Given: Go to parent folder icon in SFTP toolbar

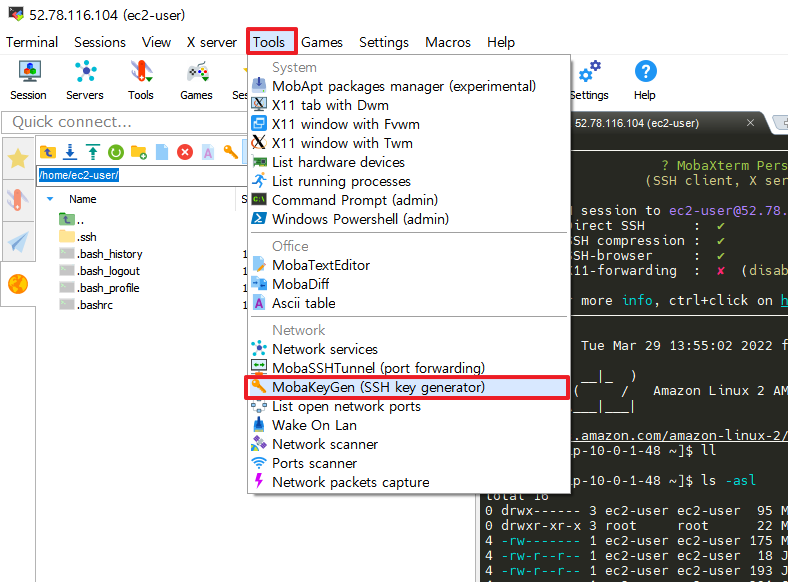Looking at the screenshot, I should tap(48, 152).
